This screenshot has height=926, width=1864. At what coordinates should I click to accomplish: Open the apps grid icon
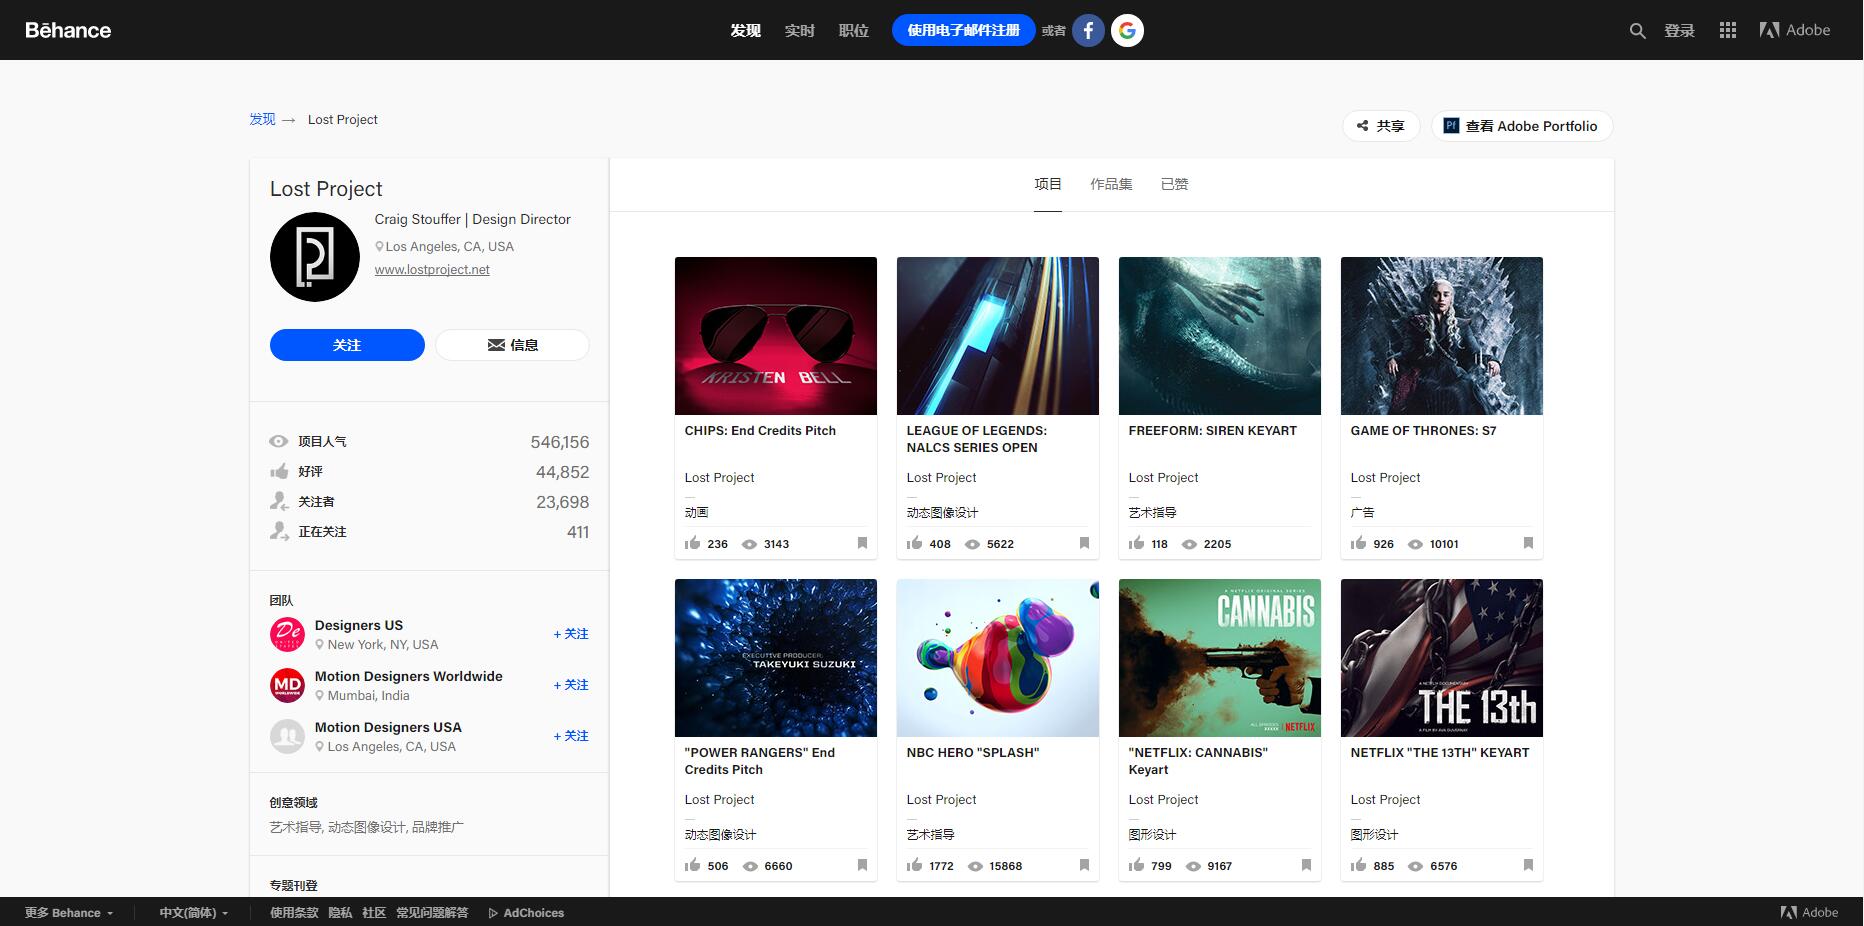[x=1727, y=30]
